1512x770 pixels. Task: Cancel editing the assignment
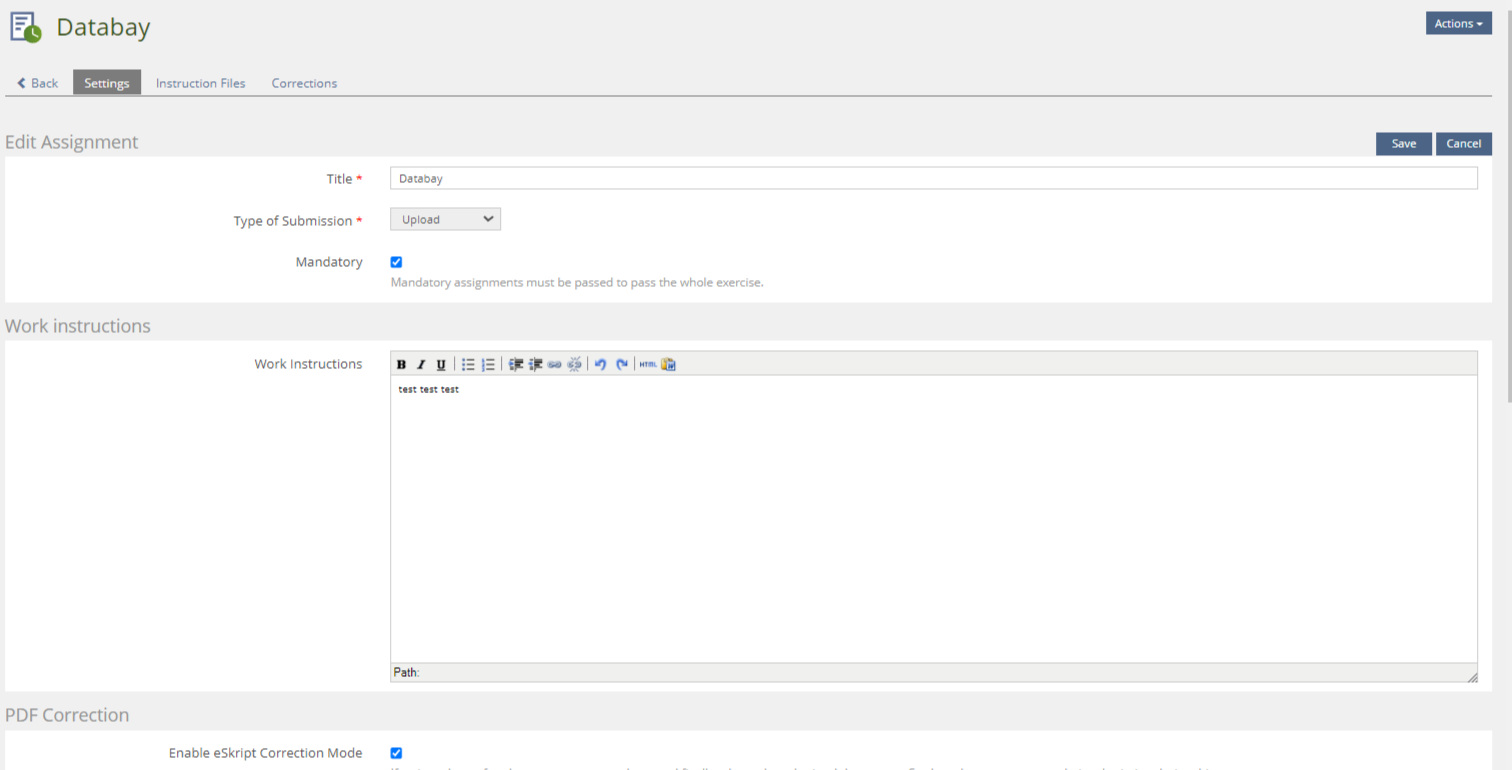tap(1463, 144)
